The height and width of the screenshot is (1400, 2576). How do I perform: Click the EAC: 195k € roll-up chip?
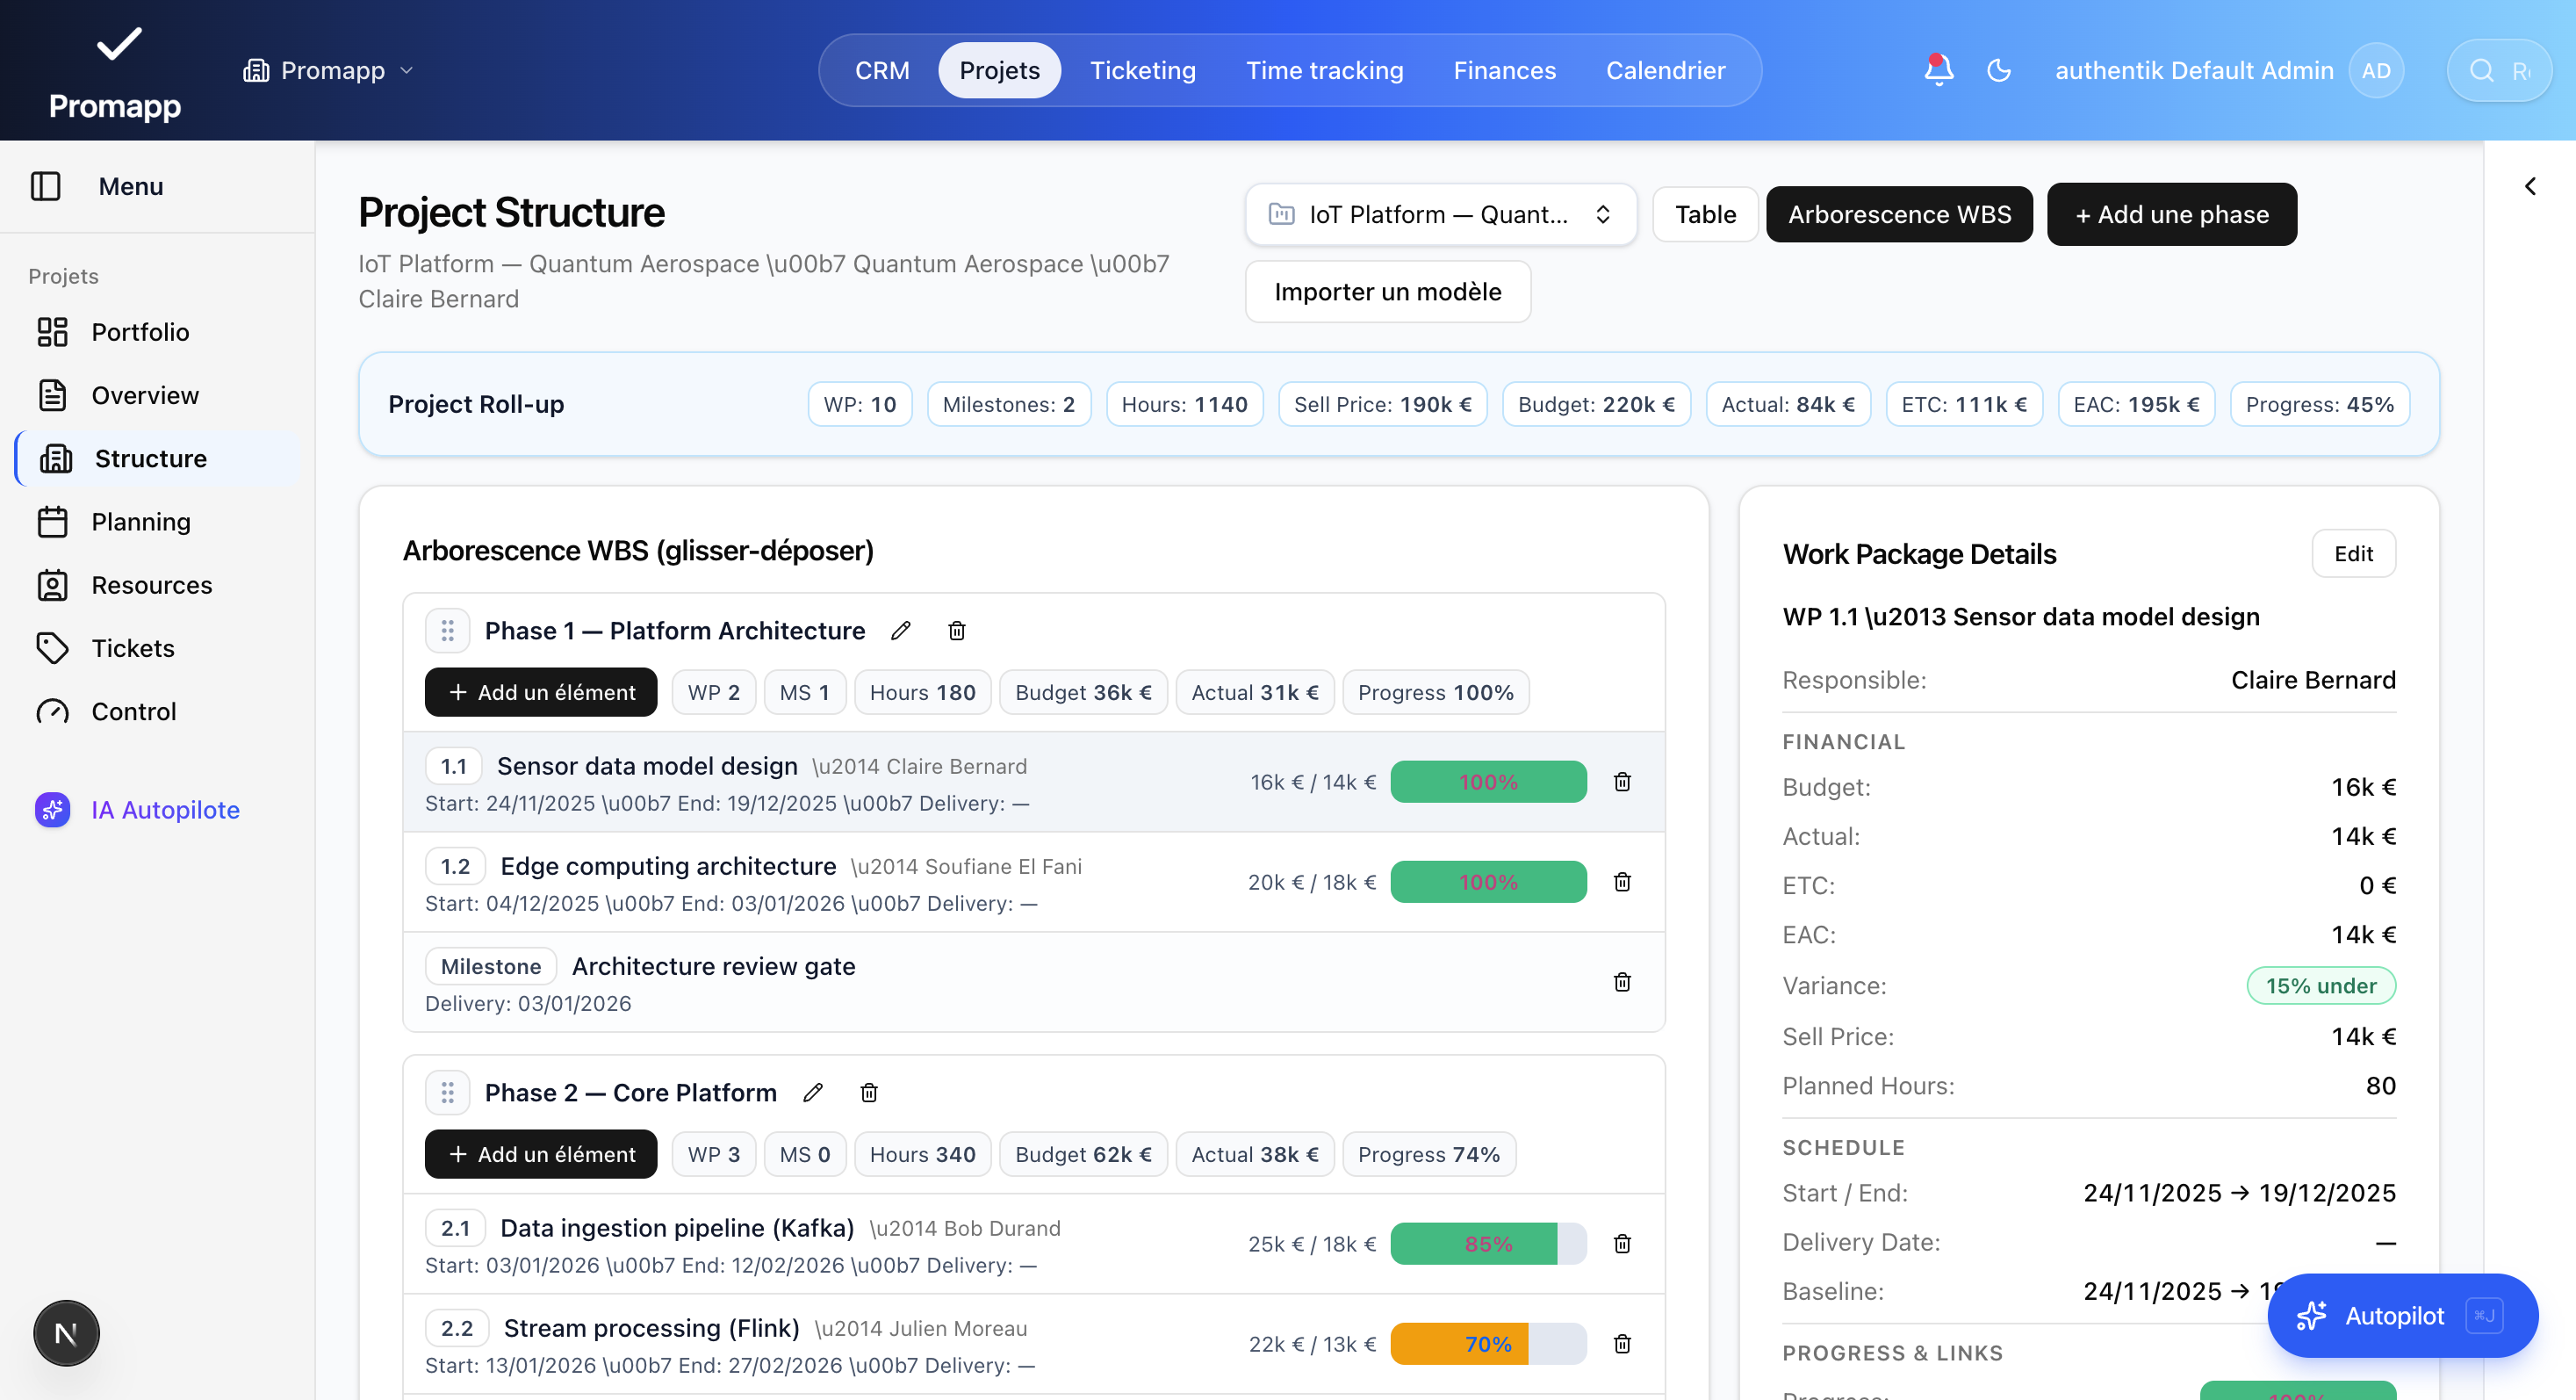pyautogui.click(x=2136, y=404)
